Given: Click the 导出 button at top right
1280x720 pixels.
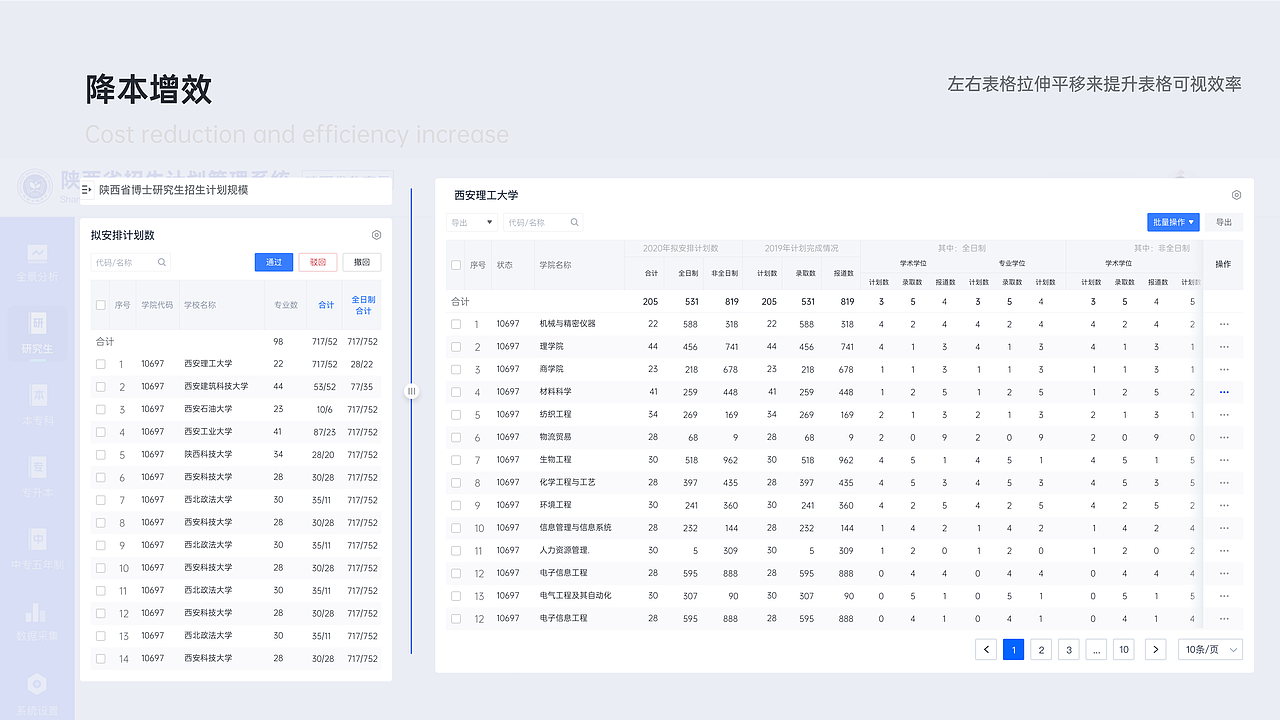Looking at the screenshot, I should (1224, 222).
